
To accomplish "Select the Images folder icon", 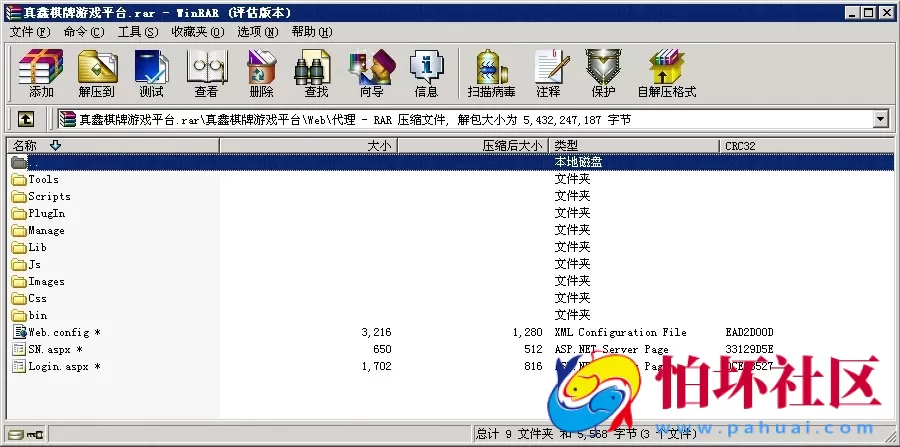I will coord(19,282).
